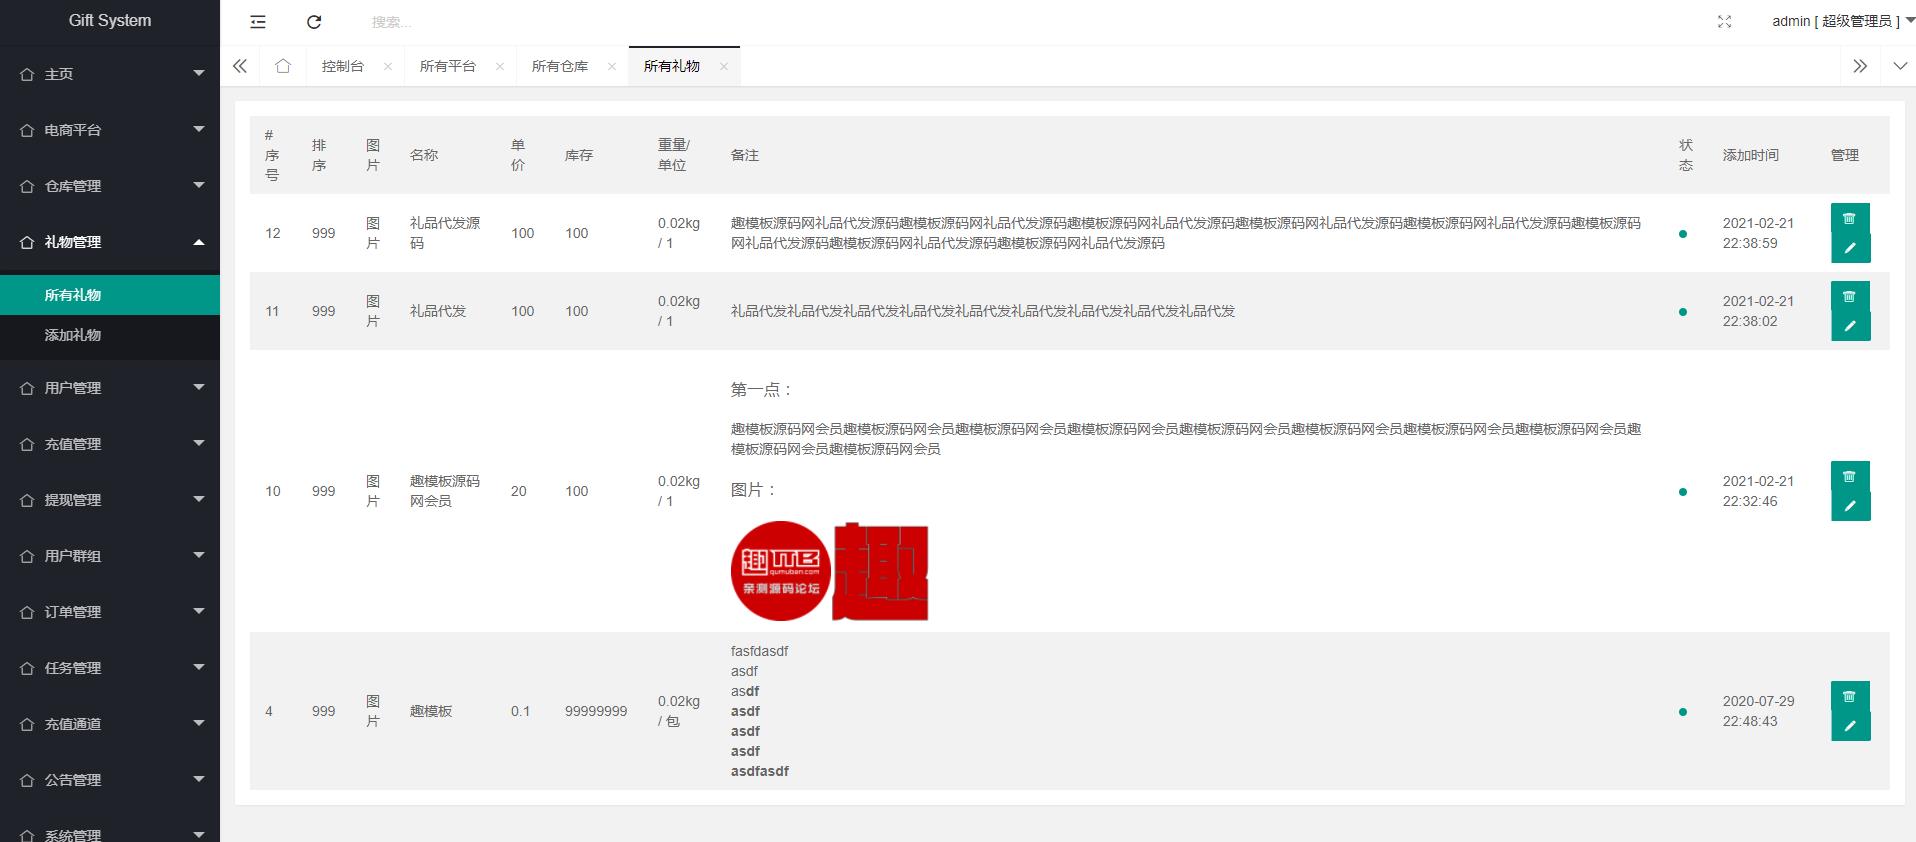Image resolution: width=1916 pixels, height=842 pixels.
Task: Click the 第一点： heading in row 10 remarks
Action: point(762,390)
